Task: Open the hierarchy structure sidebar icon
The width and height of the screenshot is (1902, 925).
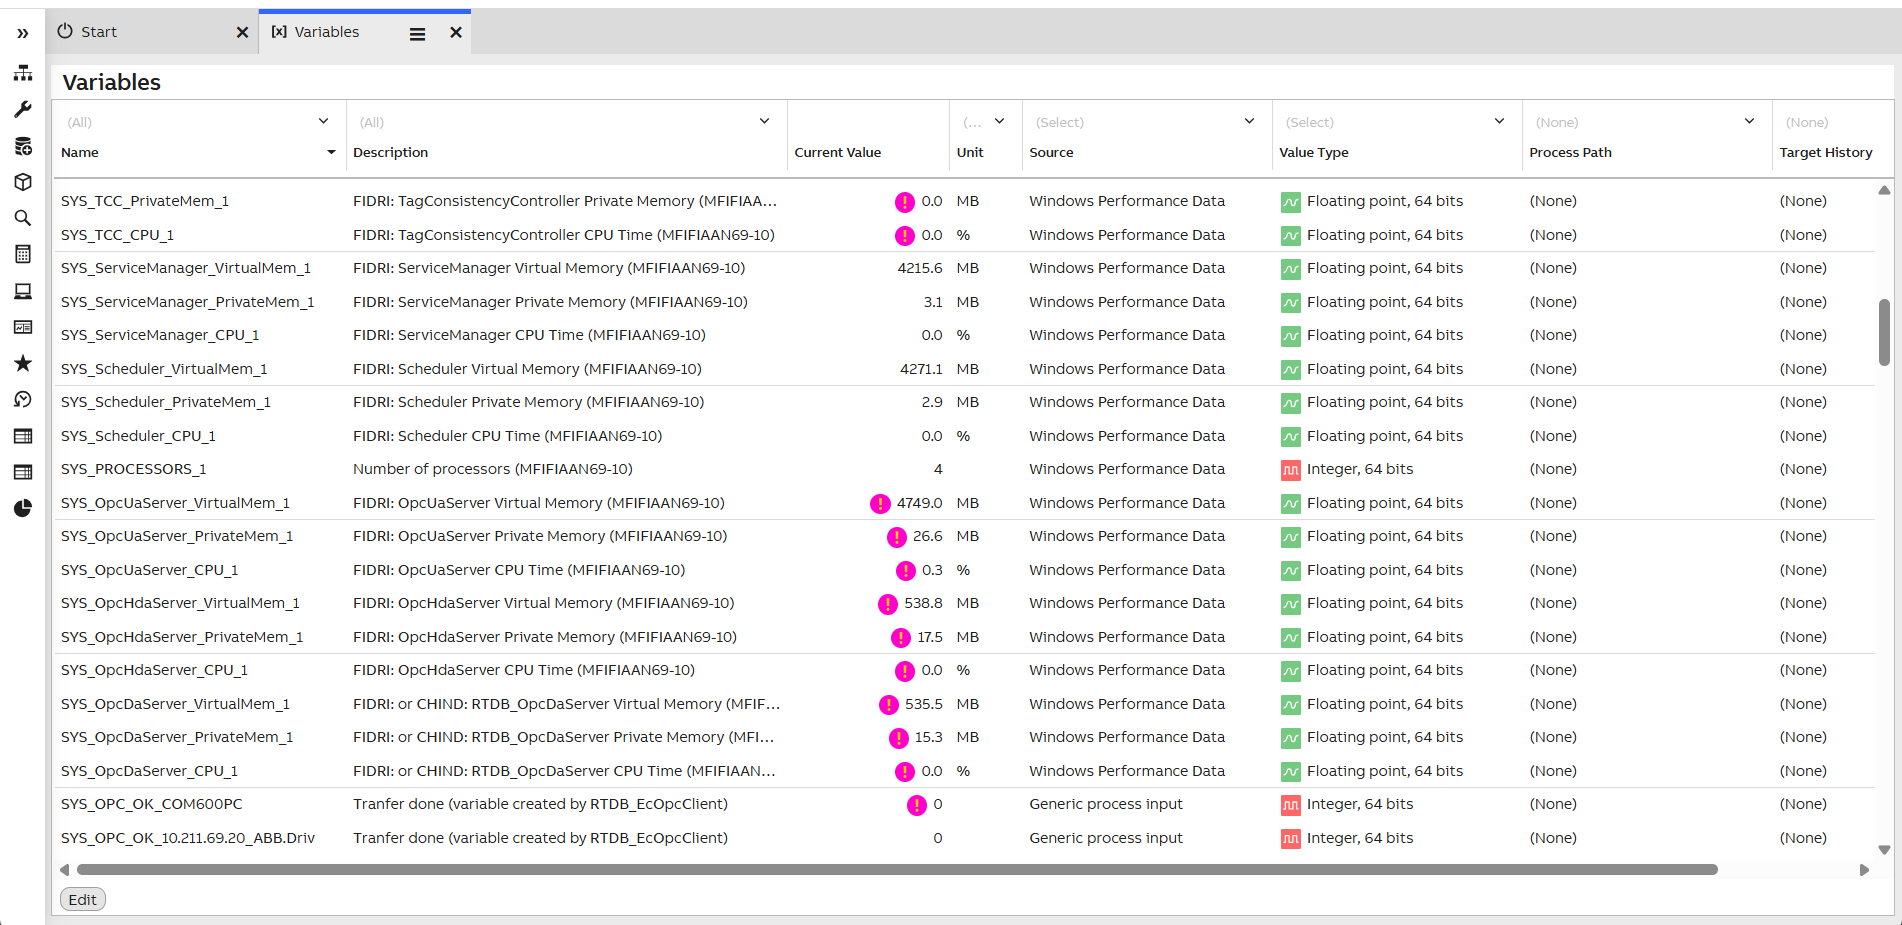Action: tap(22, 73)
